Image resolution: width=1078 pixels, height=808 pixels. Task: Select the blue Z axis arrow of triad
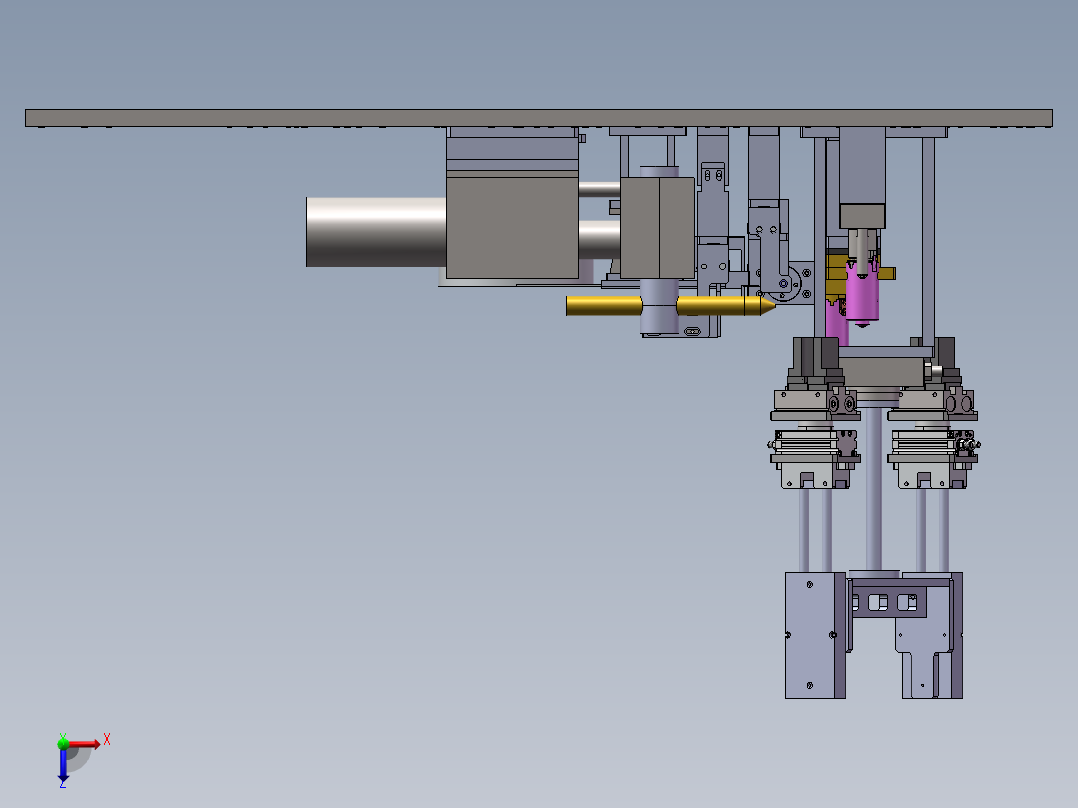pyautogui.click(x=63, y=764)
